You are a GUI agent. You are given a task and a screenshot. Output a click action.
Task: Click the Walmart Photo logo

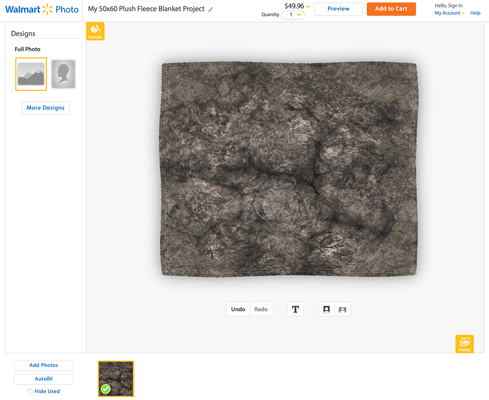pos(42,9)
